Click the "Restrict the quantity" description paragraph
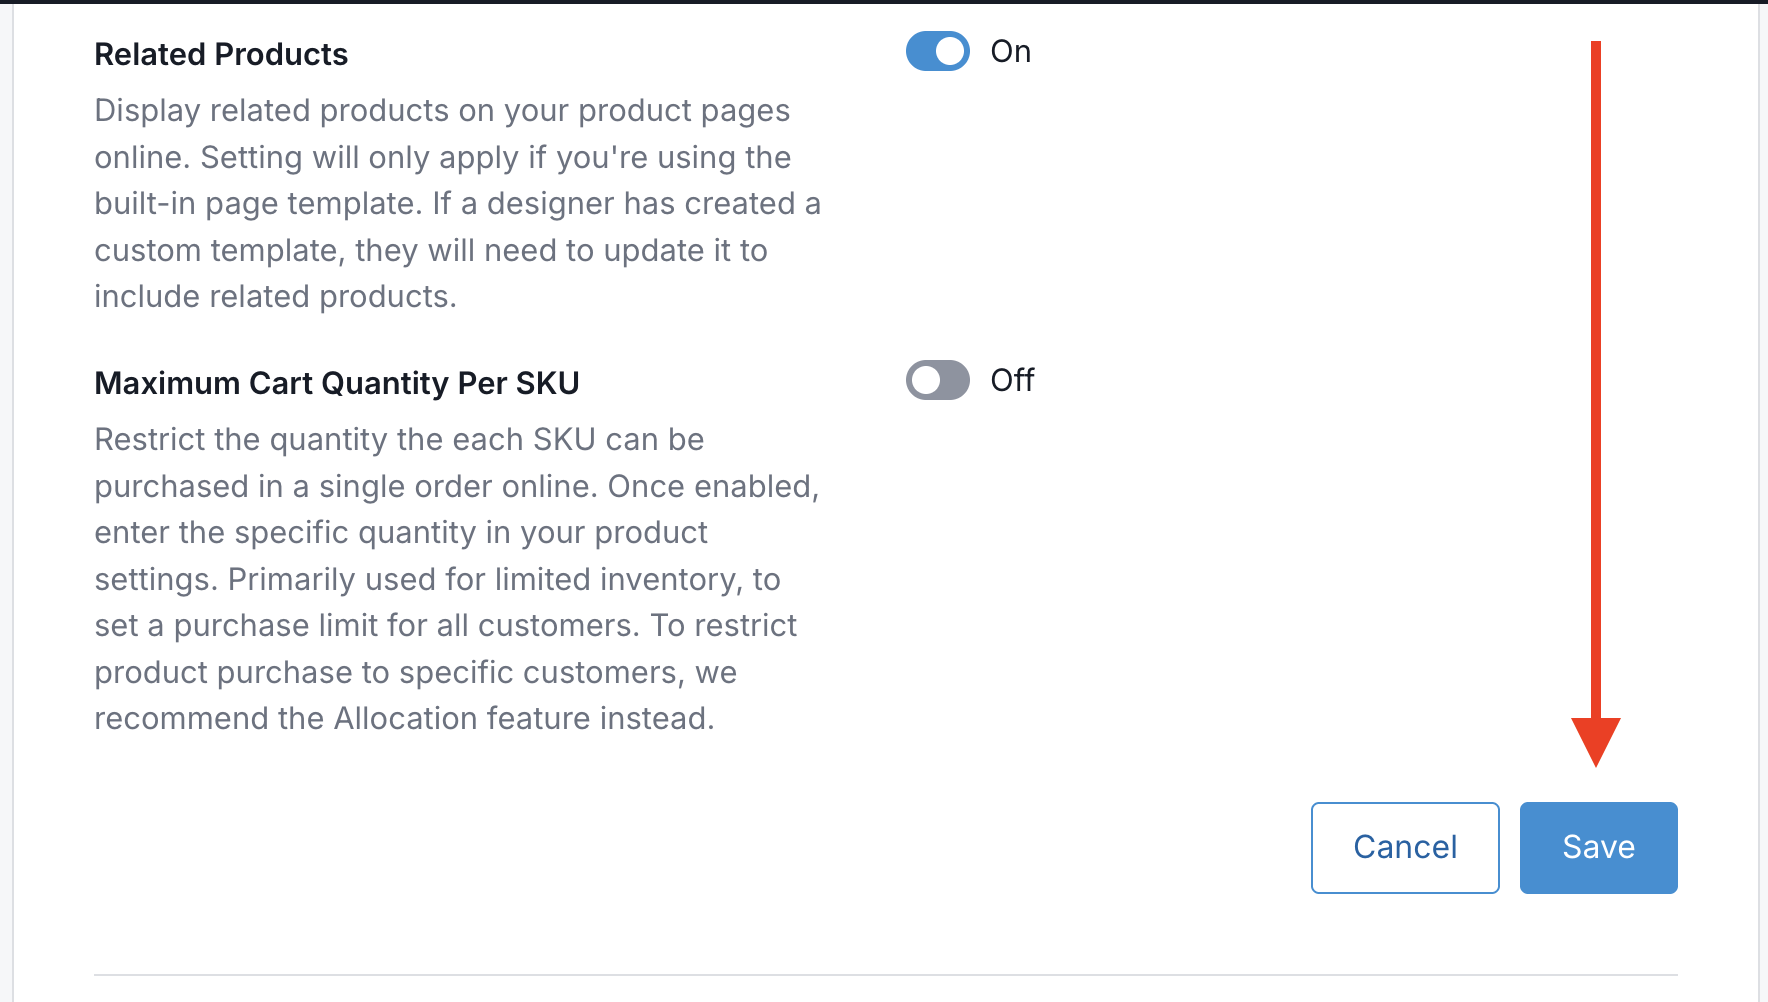 [x=457, y=579]
